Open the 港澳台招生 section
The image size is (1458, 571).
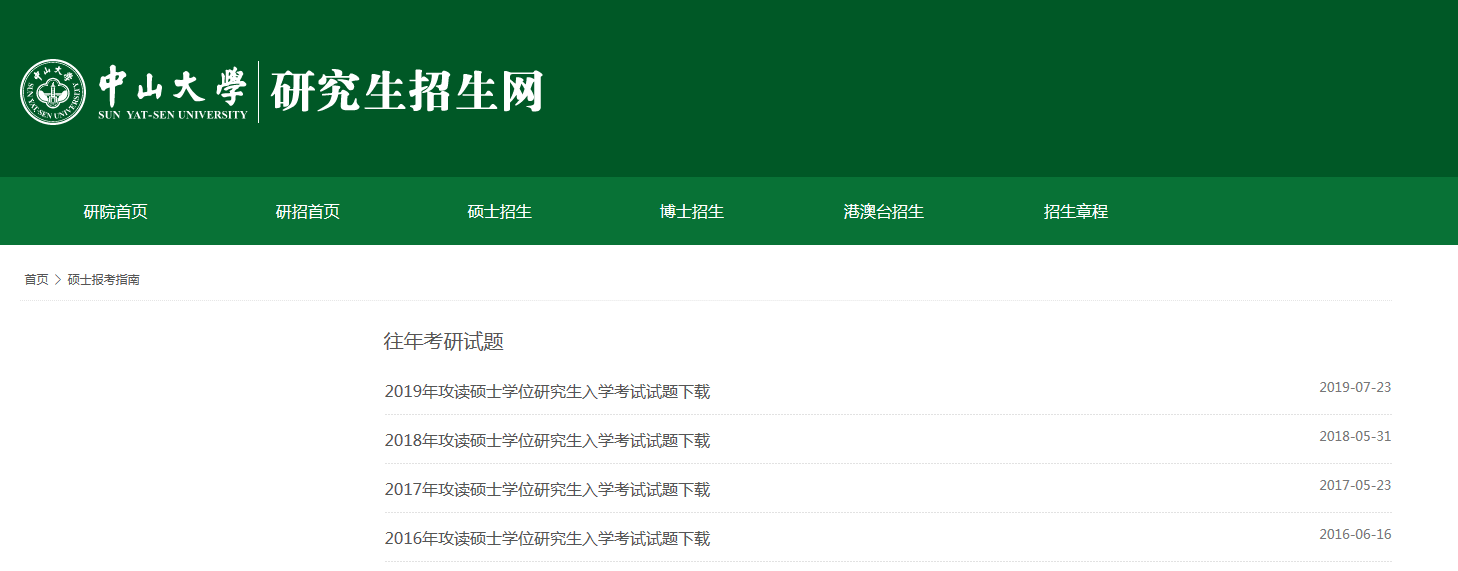[883, 212]
